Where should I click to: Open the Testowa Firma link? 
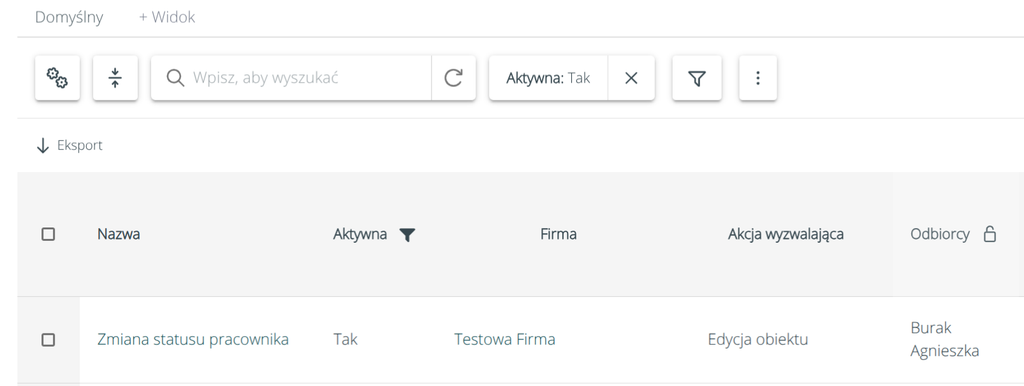click(505, 340)
